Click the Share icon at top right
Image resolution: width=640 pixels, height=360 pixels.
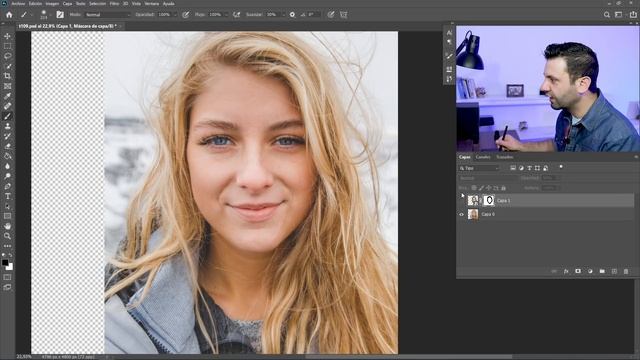[x=633, y=15]
